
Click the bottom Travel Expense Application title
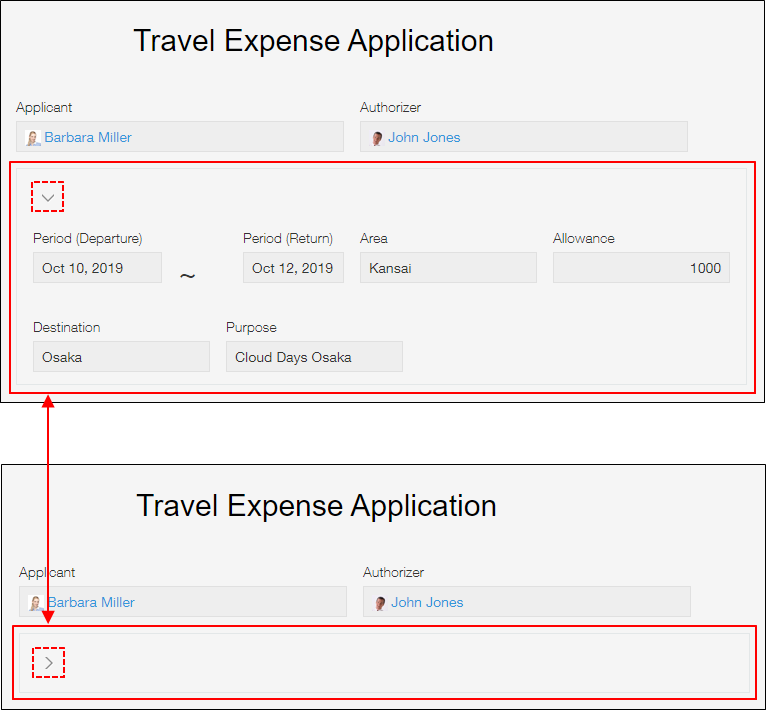[316, 506]
